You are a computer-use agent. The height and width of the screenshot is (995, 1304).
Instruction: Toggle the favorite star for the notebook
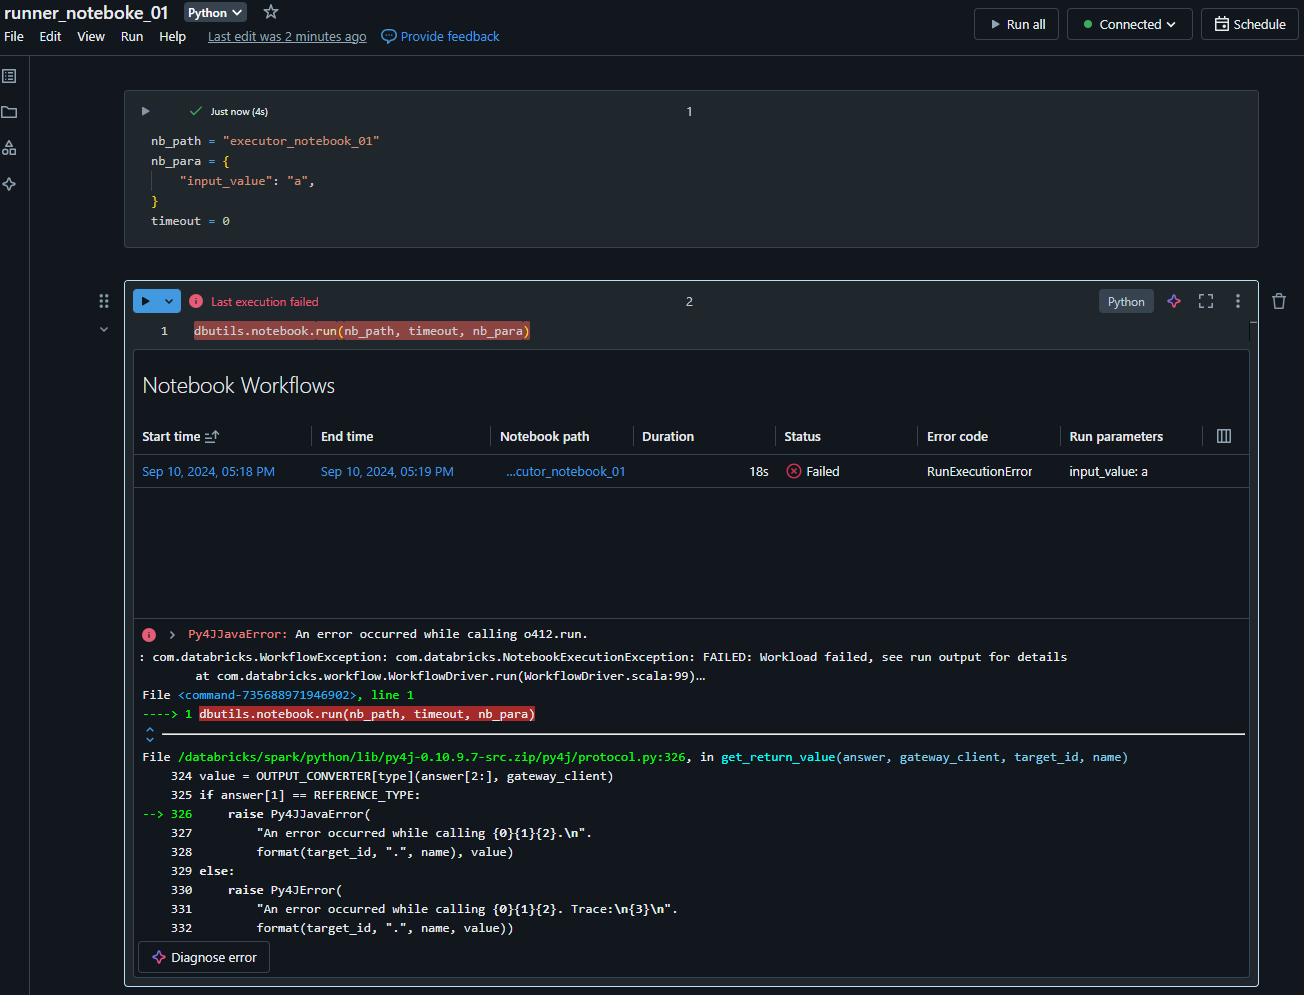270,13
